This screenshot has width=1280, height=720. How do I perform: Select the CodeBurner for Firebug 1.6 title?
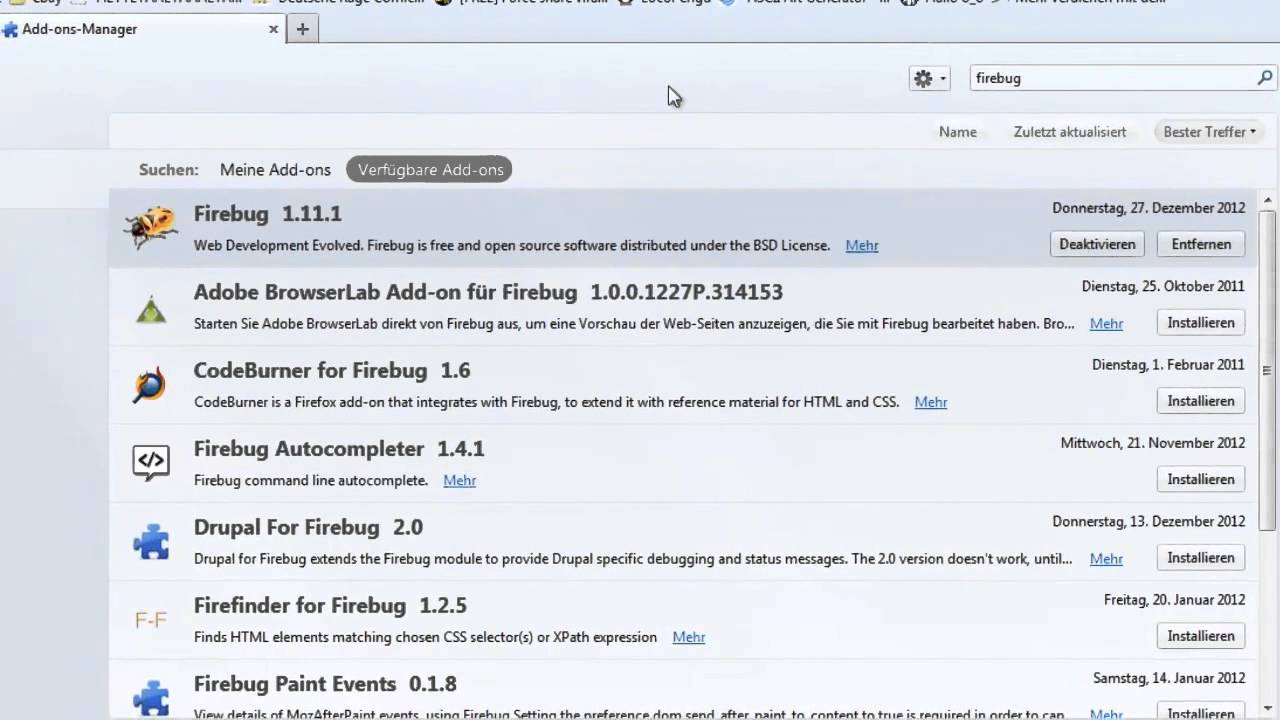point(332,370)
